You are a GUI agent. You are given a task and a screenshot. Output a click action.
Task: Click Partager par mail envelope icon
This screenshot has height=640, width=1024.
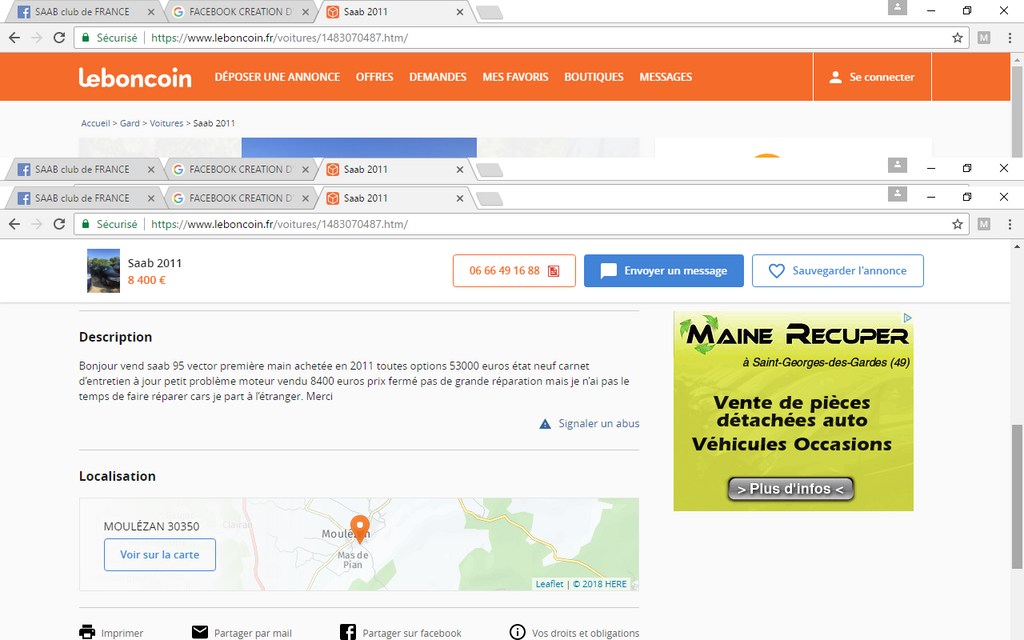coord(200,632)
